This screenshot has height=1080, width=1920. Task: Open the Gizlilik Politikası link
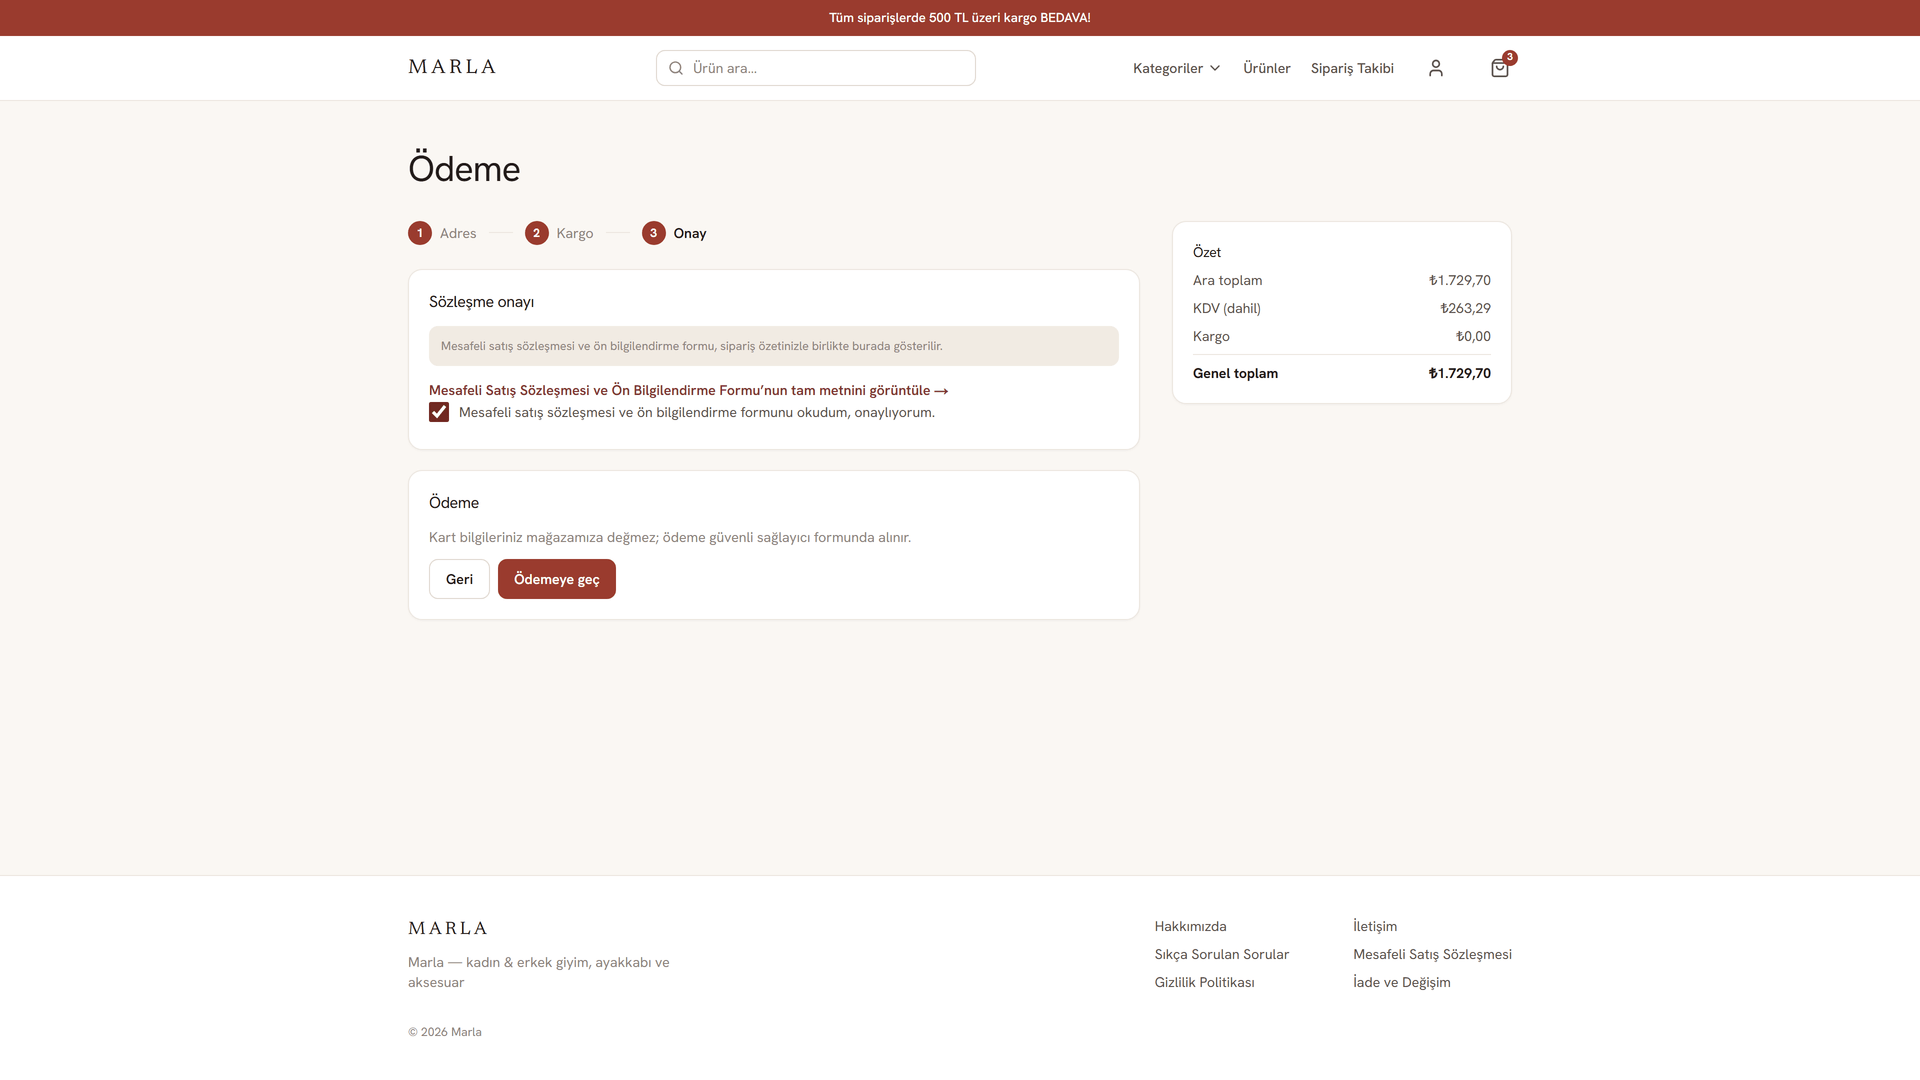(1204, 982)
